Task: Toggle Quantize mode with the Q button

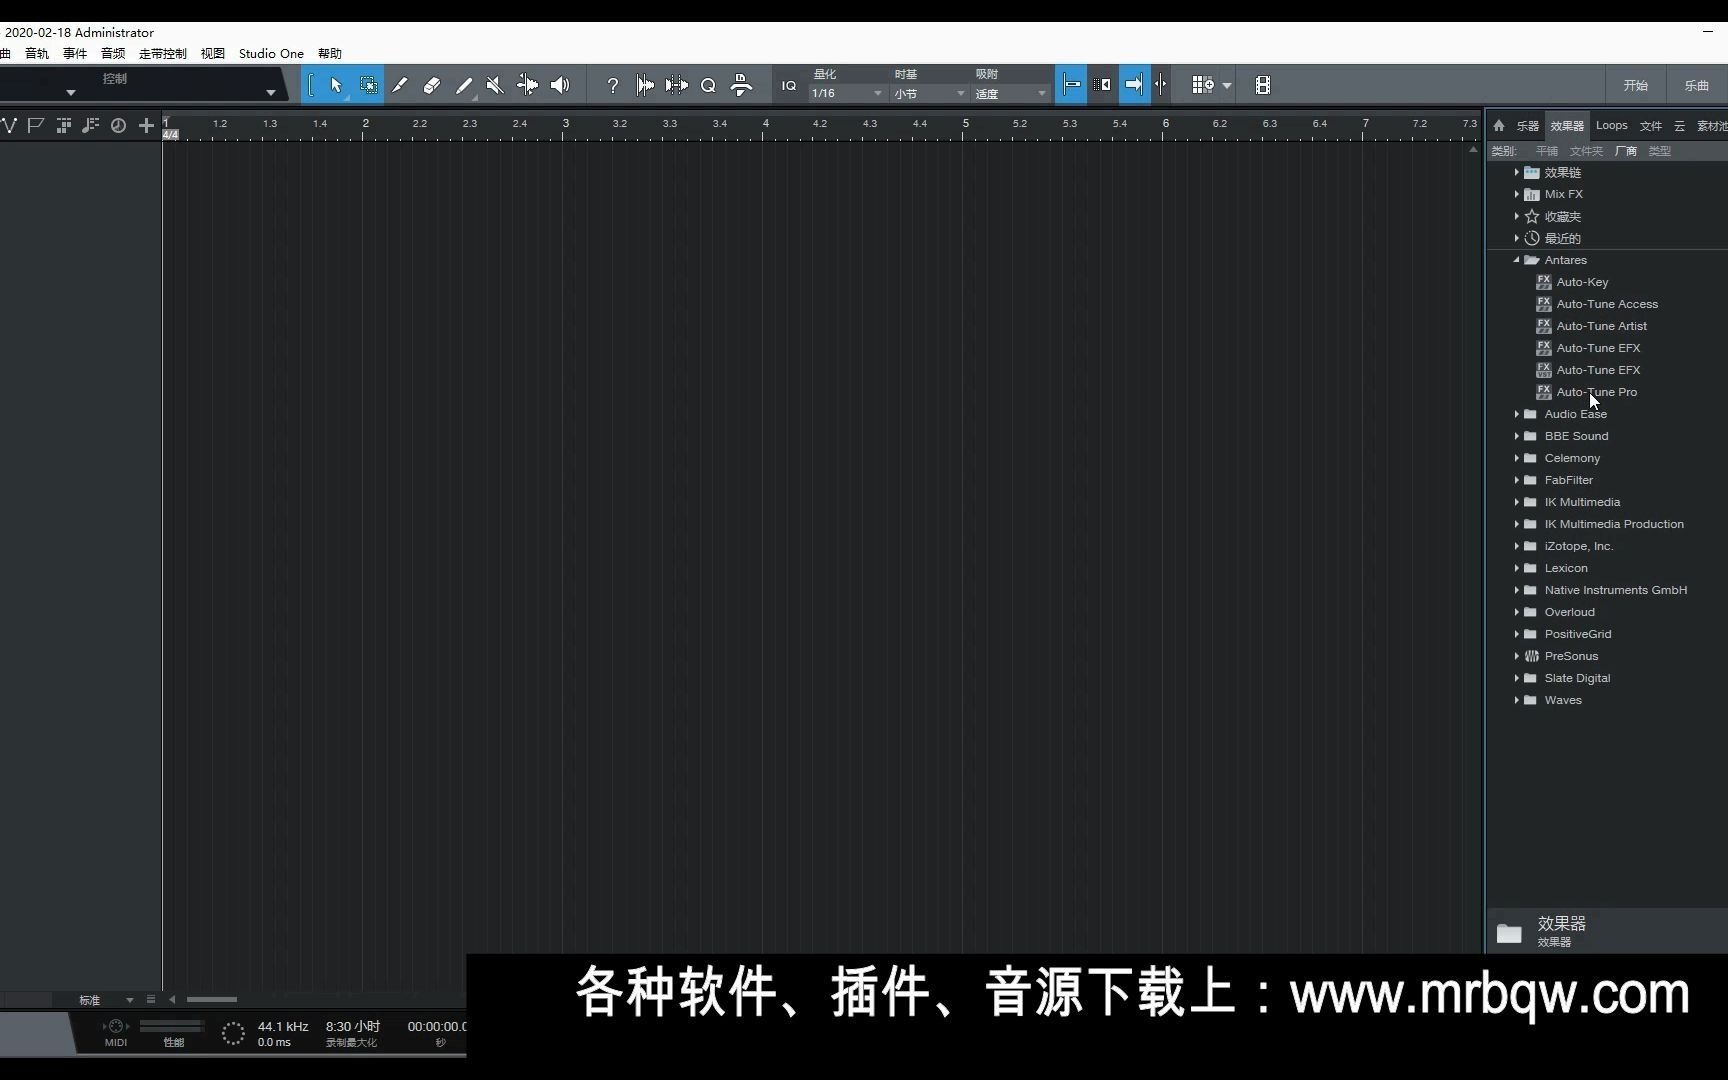Action: [707, 85]
